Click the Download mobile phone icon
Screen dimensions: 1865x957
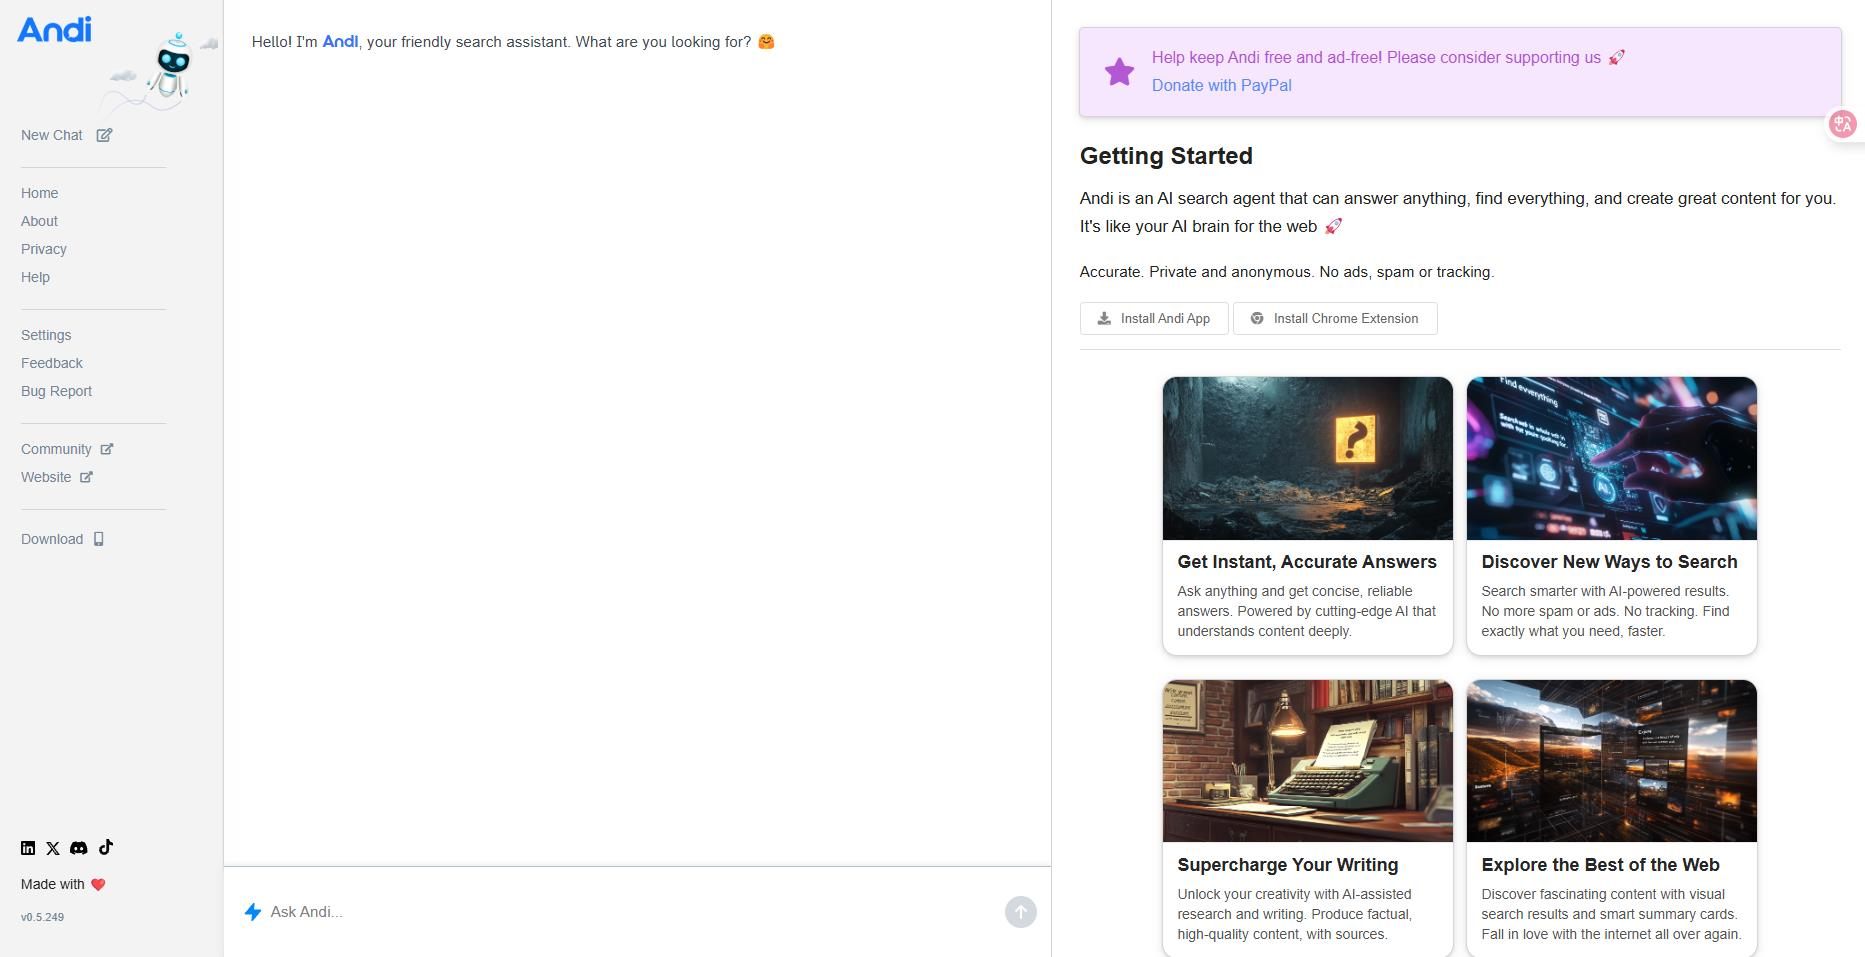click(x=98, y=539)
